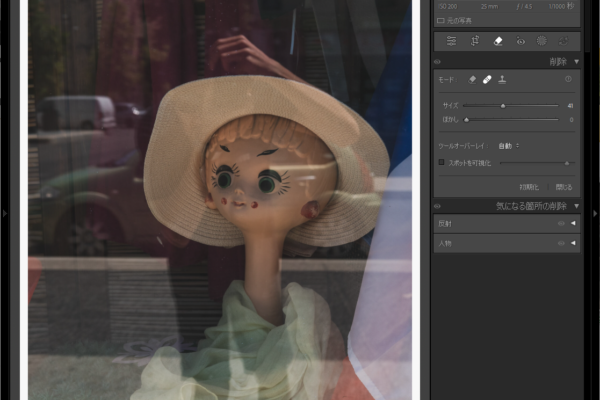Open ツールオーバーレイ 自動 dropdown
This screenshot has height=400, width=600.
tap(509, 146)
